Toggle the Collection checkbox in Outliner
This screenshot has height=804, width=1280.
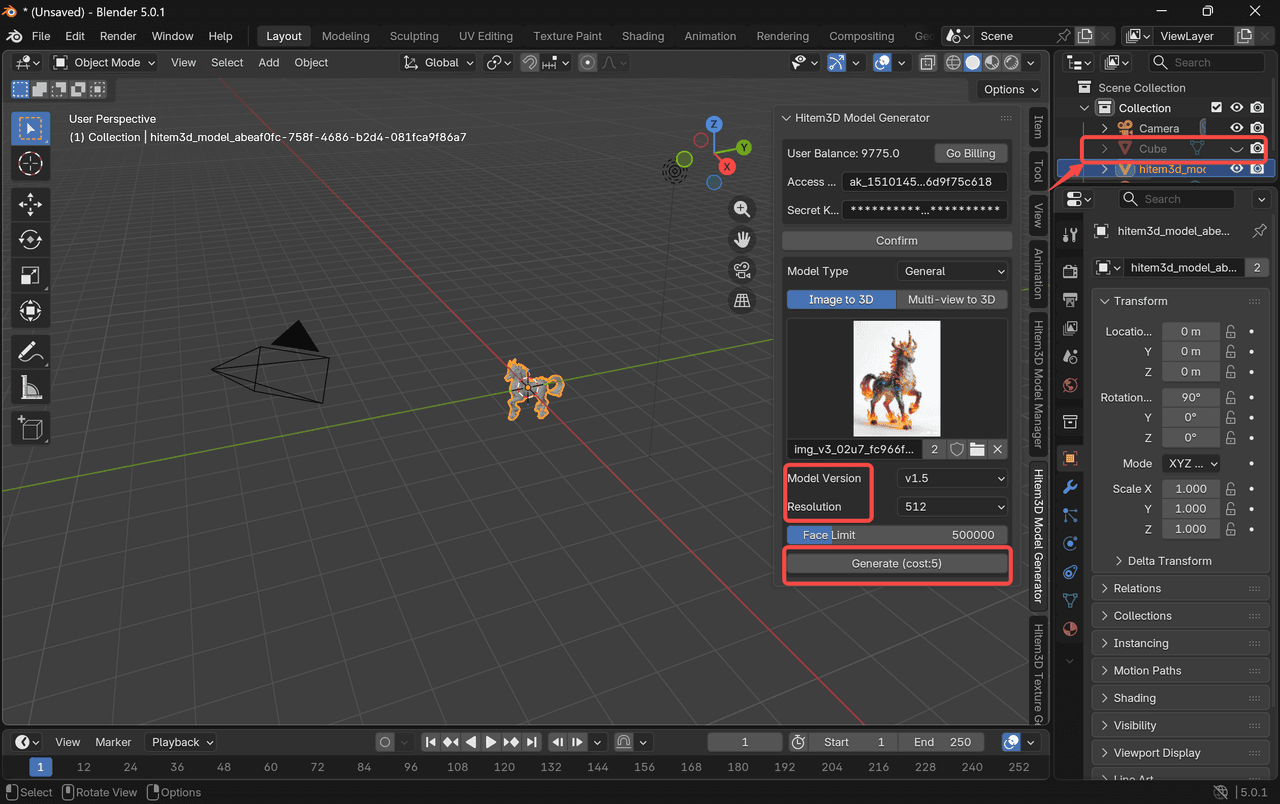[x=1216, y=108]
